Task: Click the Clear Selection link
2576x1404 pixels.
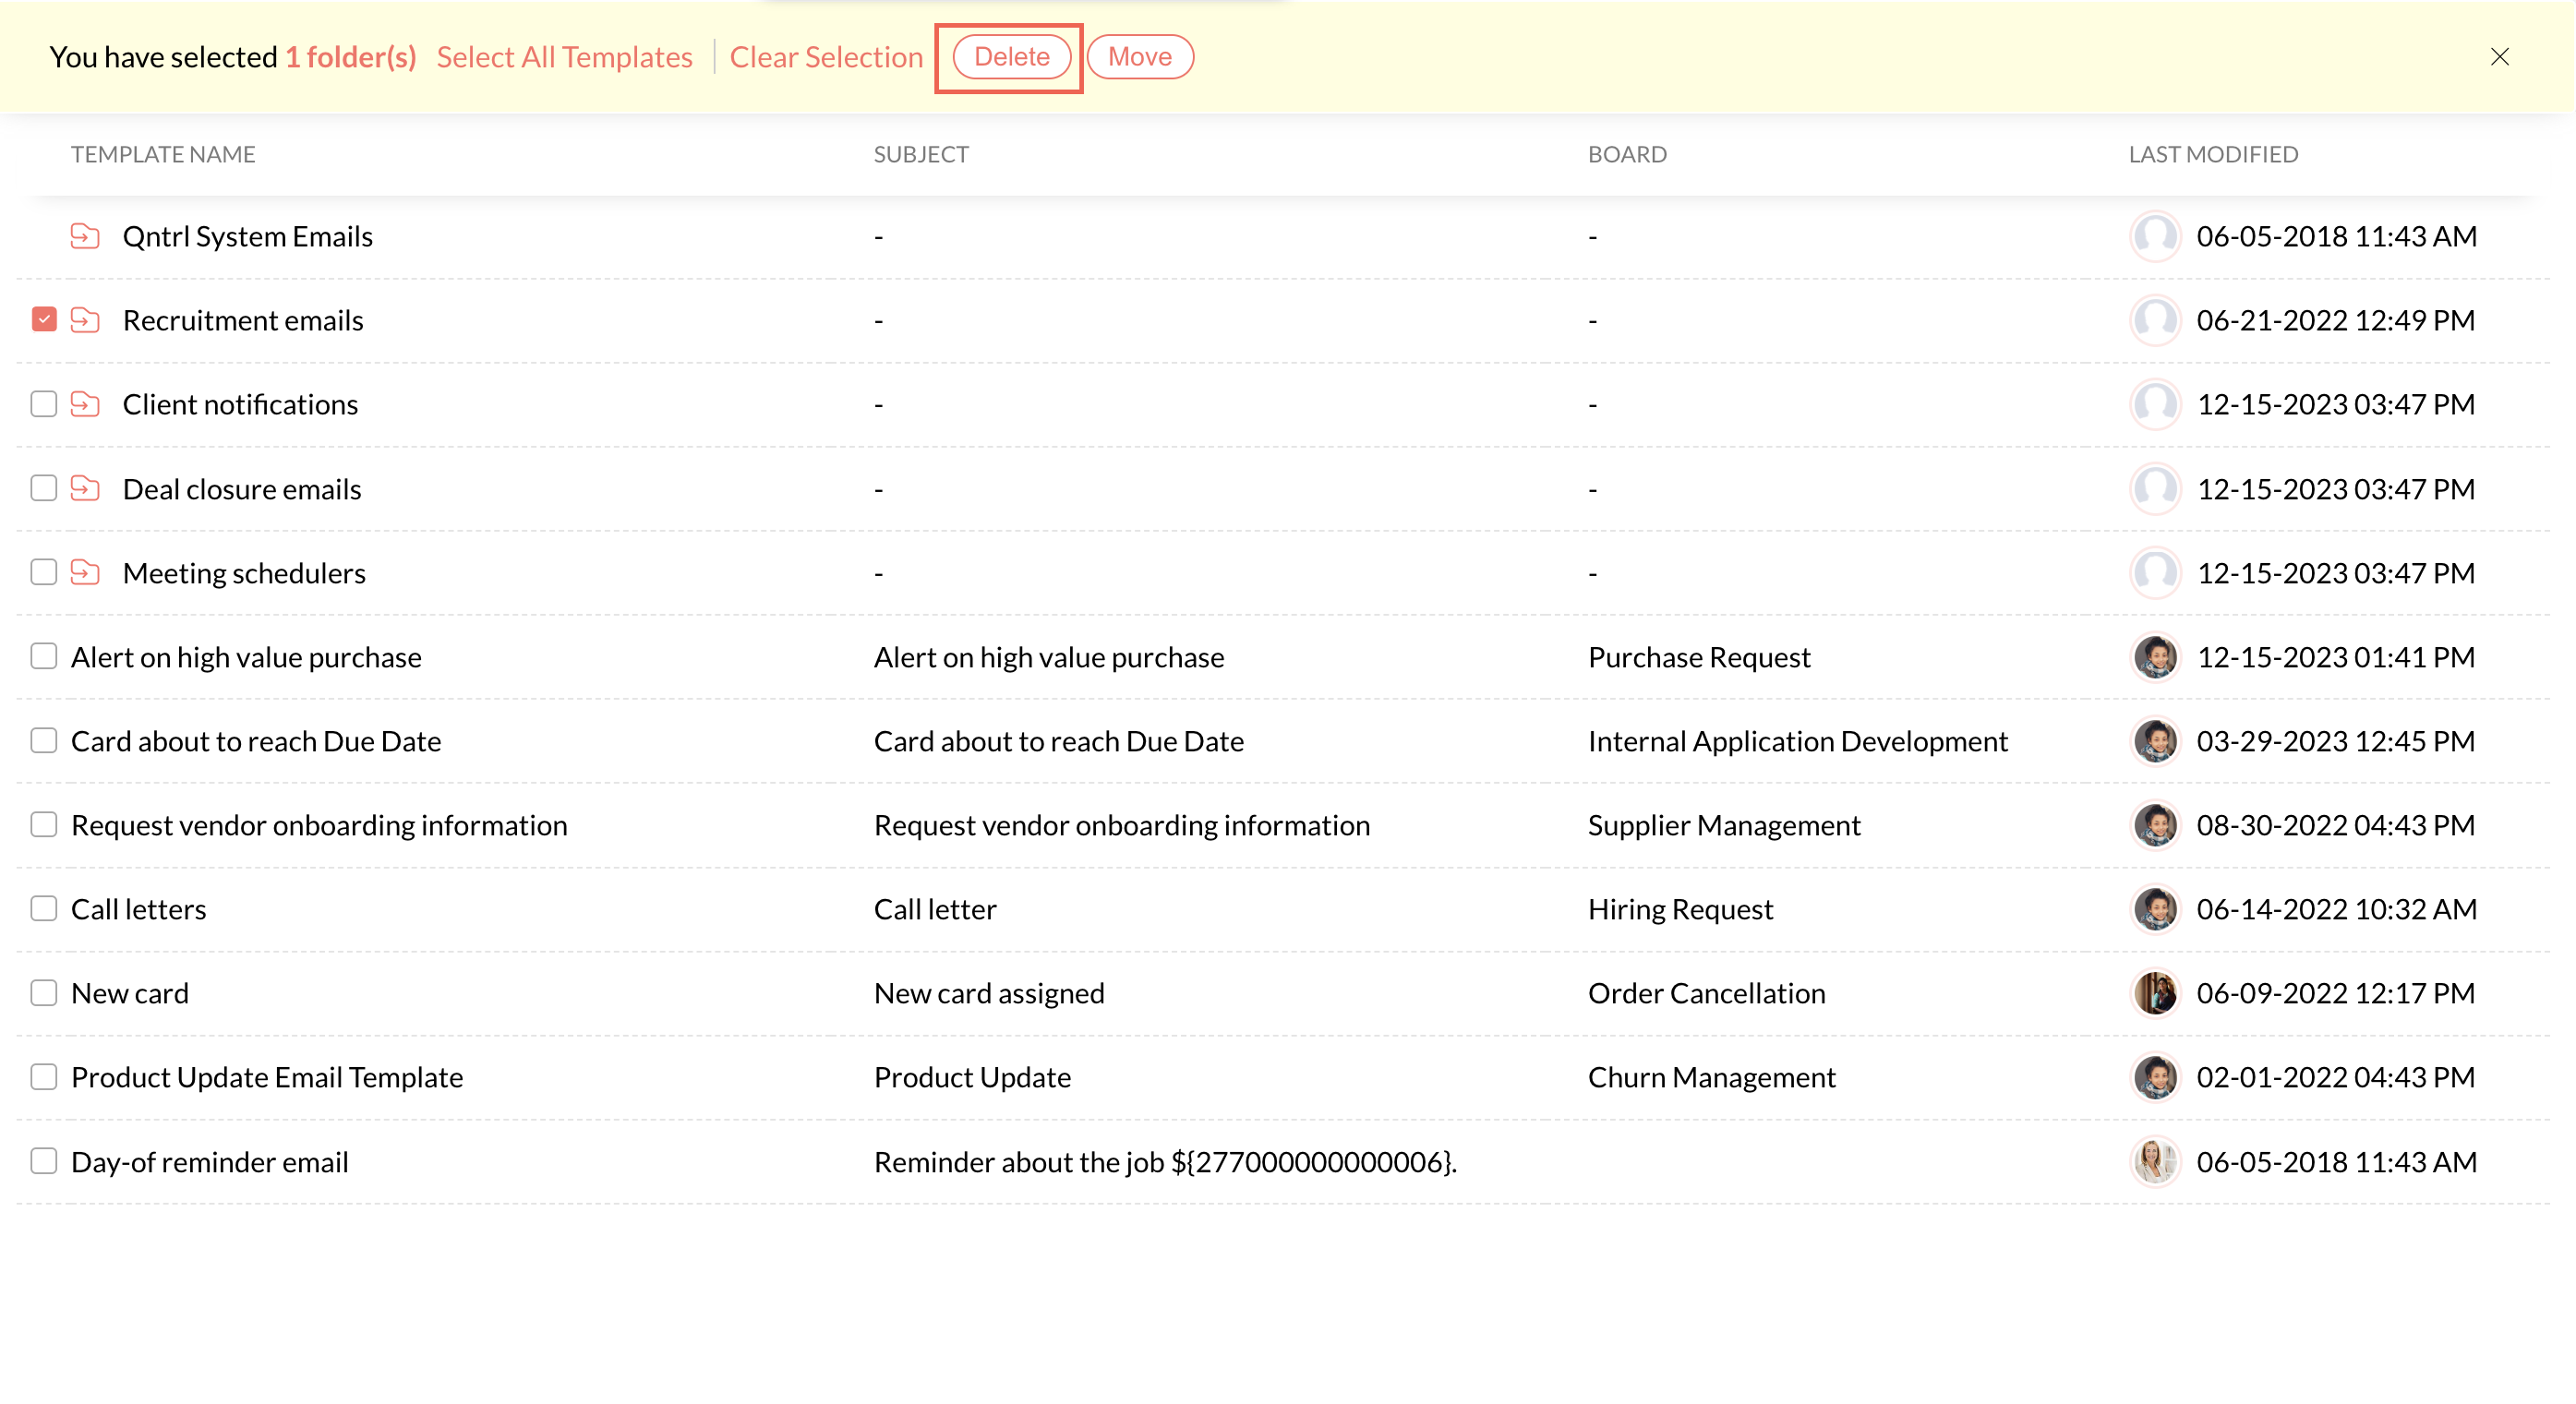Action: click(826, 57)
